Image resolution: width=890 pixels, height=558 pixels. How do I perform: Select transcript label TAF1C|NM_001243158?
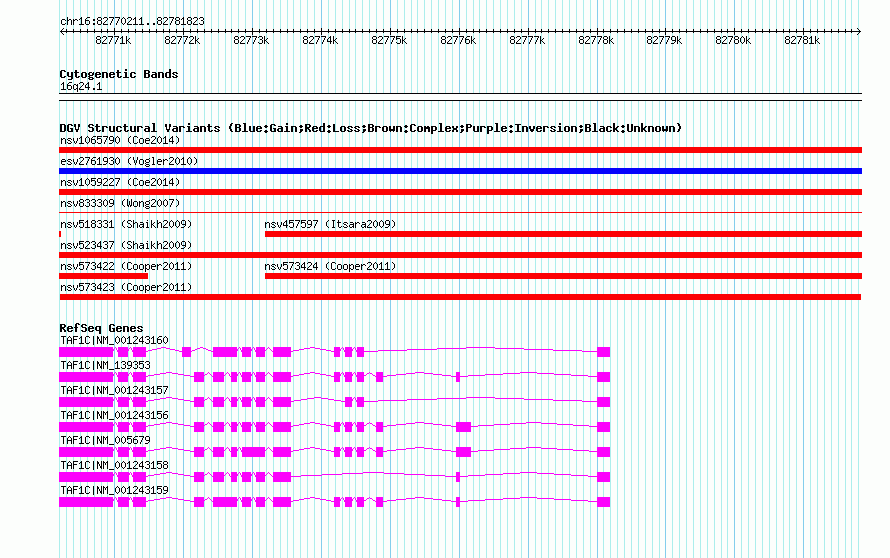click(114, 465)
